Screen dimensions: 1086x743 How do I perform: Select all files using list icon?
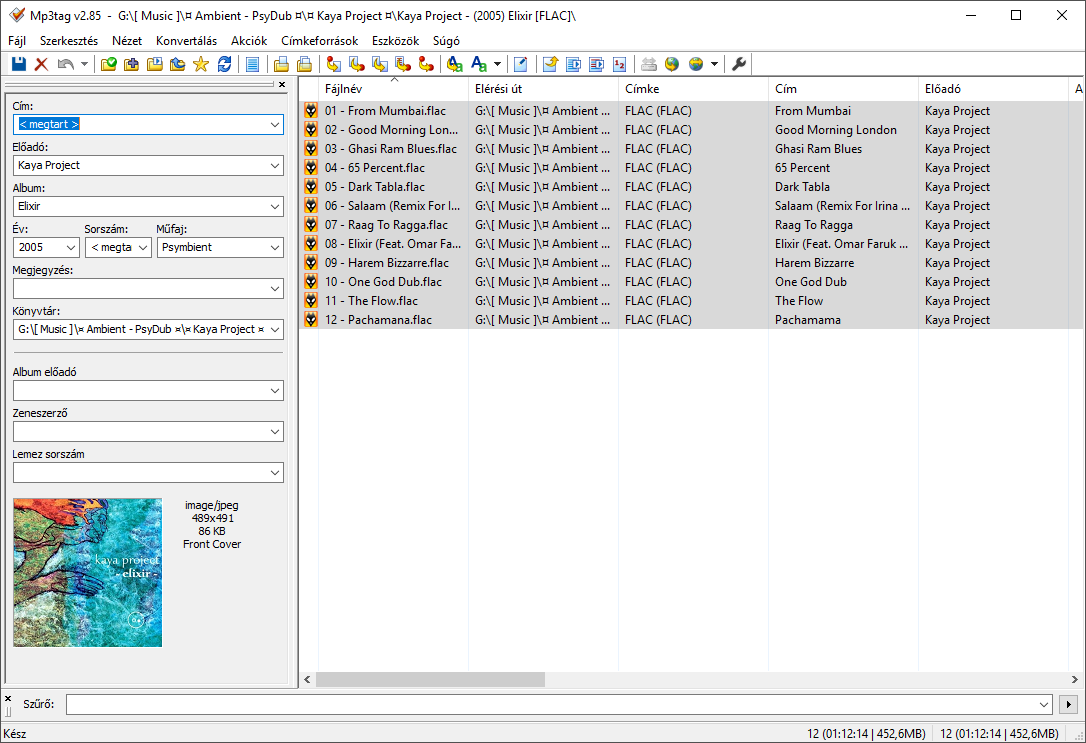(253, 64)
